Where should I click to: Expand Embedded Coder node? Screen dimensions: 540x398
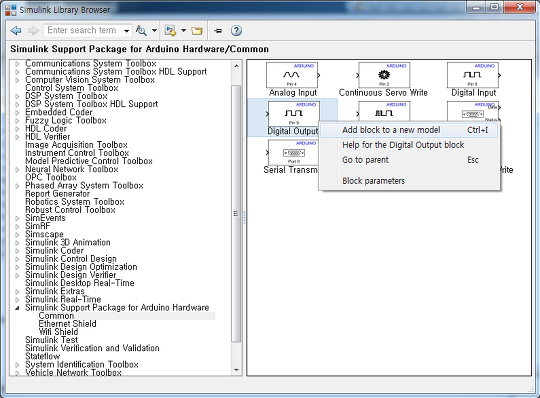point(17,113)
